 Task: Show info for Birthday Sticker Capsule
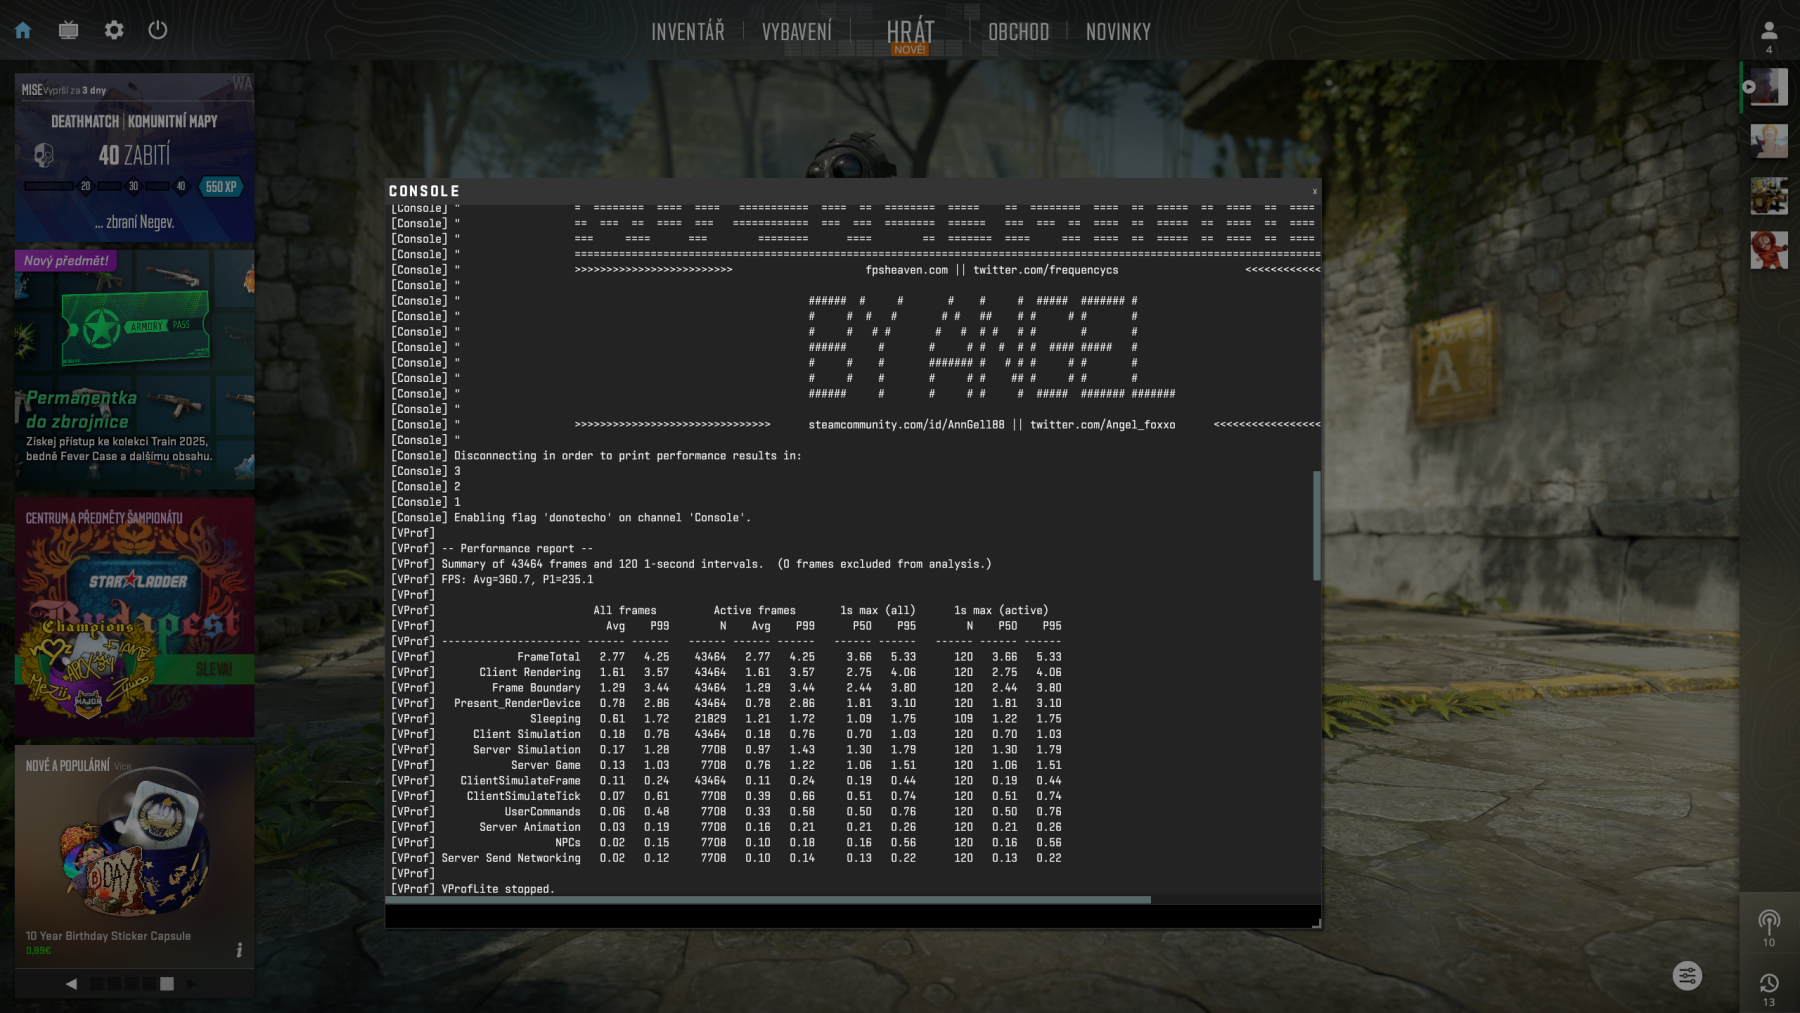pyautogui.click(x=239, y=950)
